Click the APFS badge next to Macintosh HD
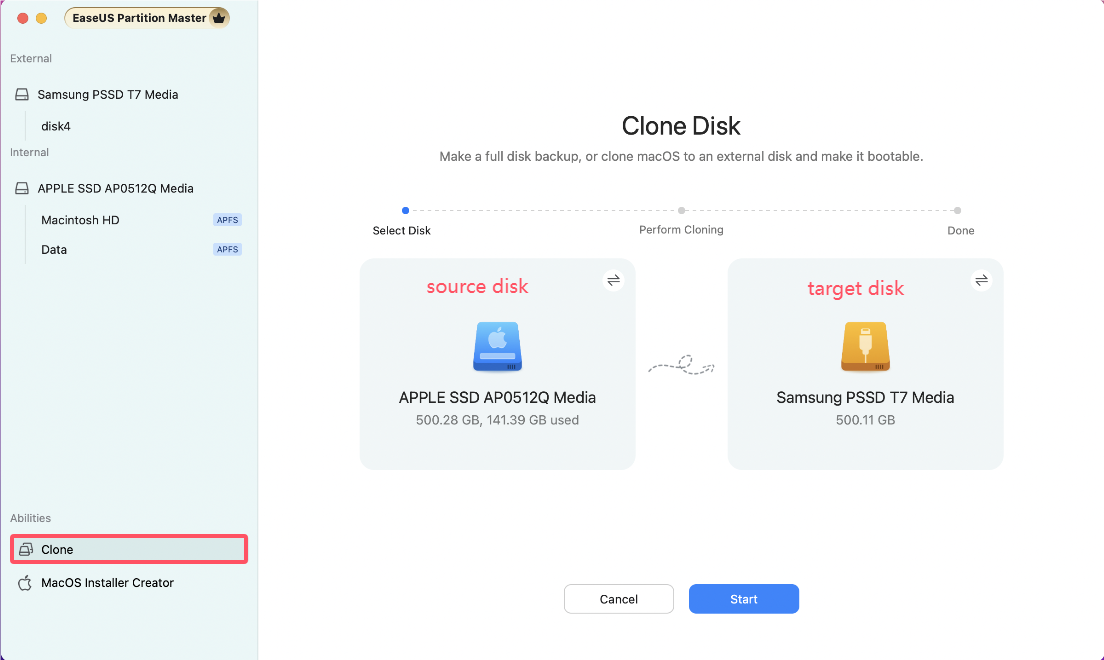The height and width of the screenshot is (660, 1104). (228, 220)
